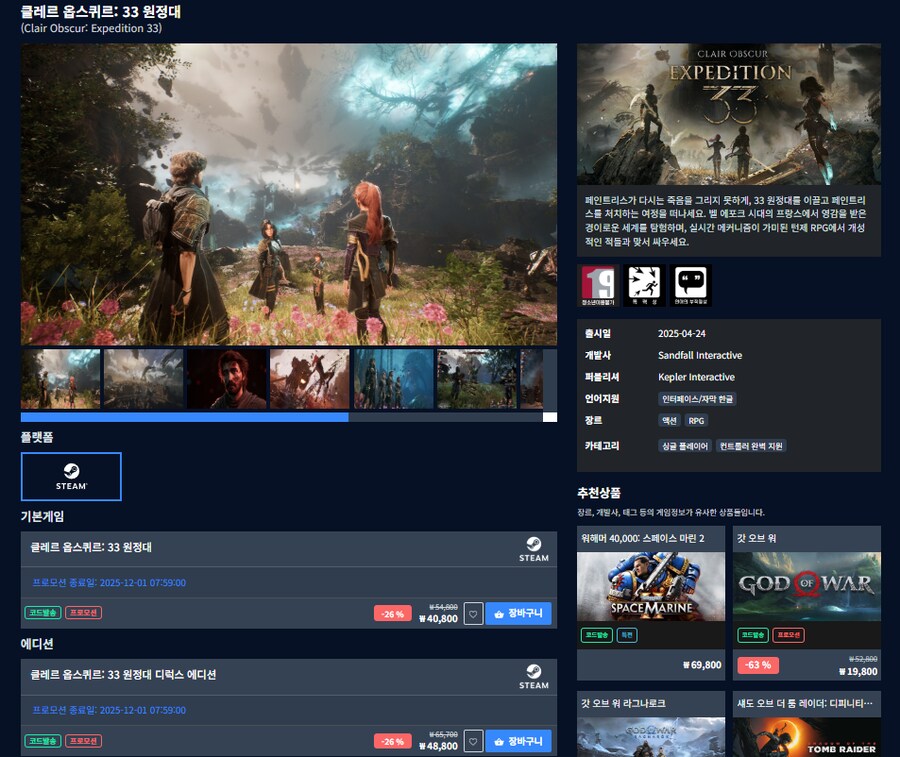Image resolution: width=900 pixels, height=757 pixels.
Task: Open the 싱글 플레이어 category tag
Action: point(685,446)
